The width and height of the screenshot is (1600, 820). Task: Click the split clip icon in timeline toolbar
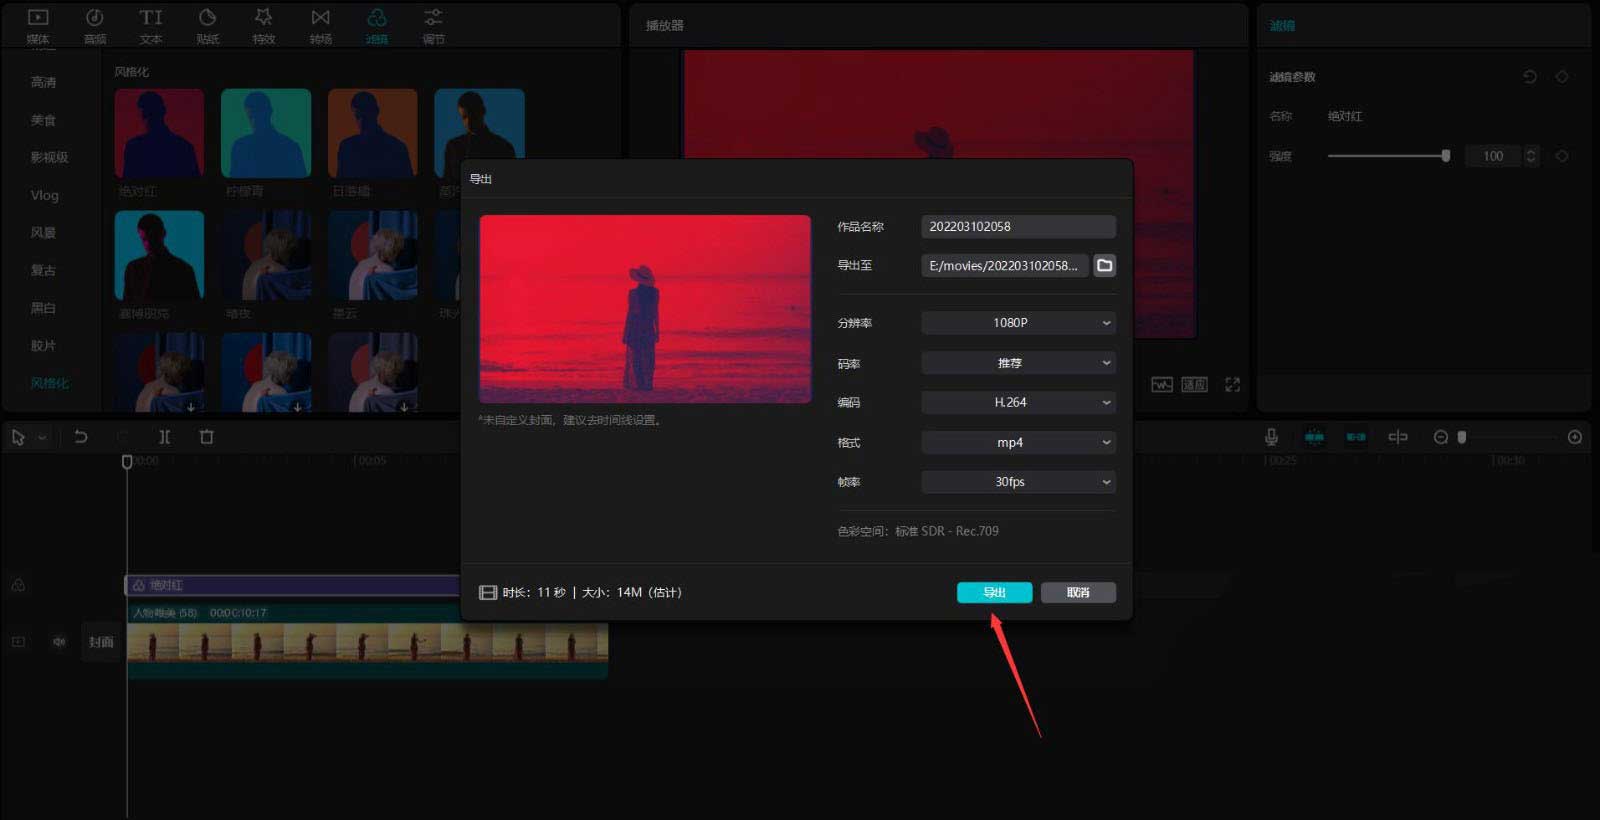165,437
